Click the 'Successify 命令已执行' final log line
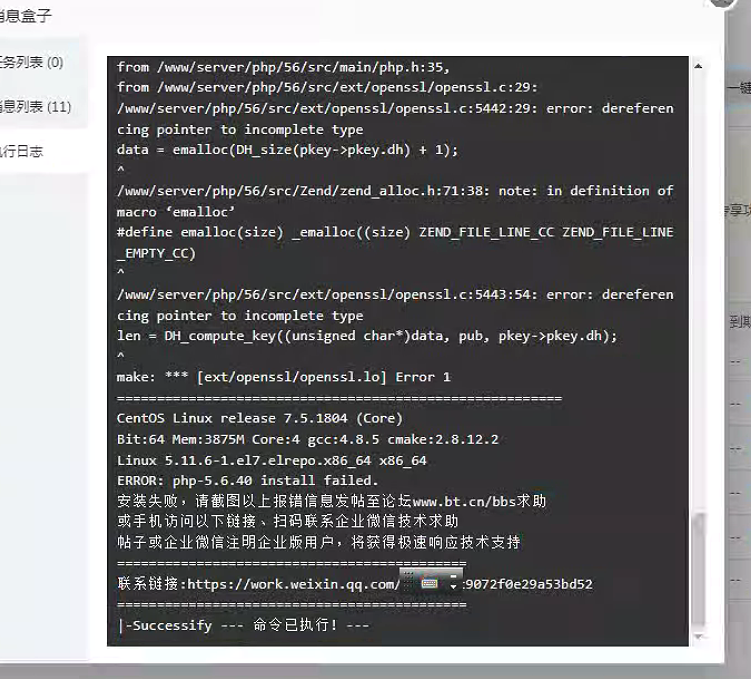This screenshot has height=679, width=751. coord(243,625)
